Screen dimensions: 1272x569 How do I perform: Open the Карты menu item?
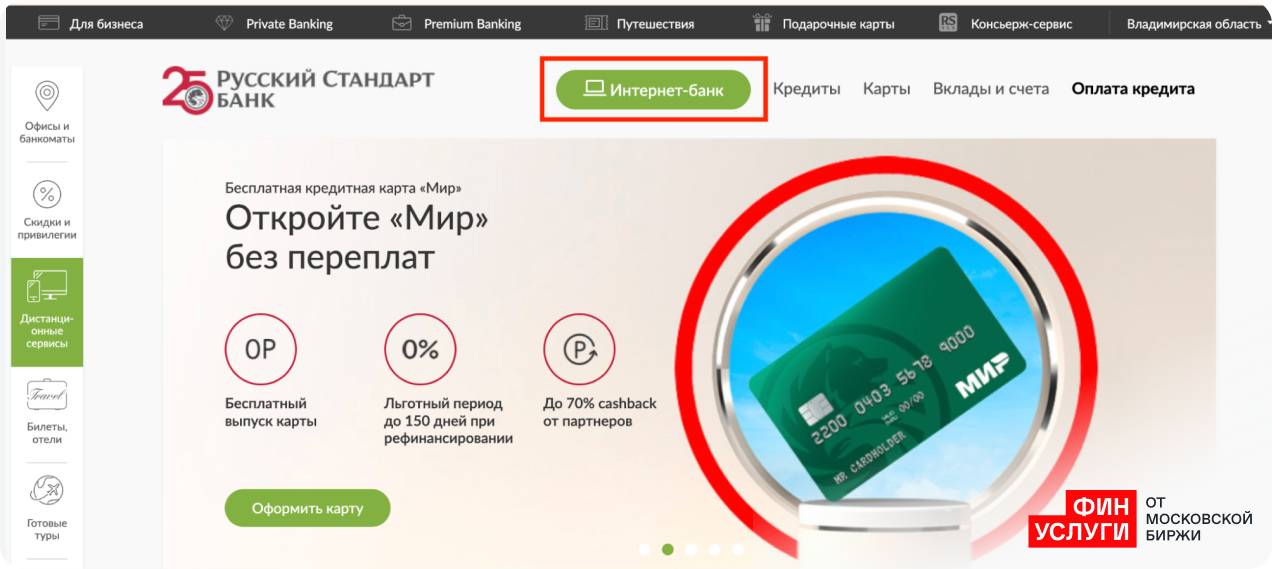[x=887, y=89]
